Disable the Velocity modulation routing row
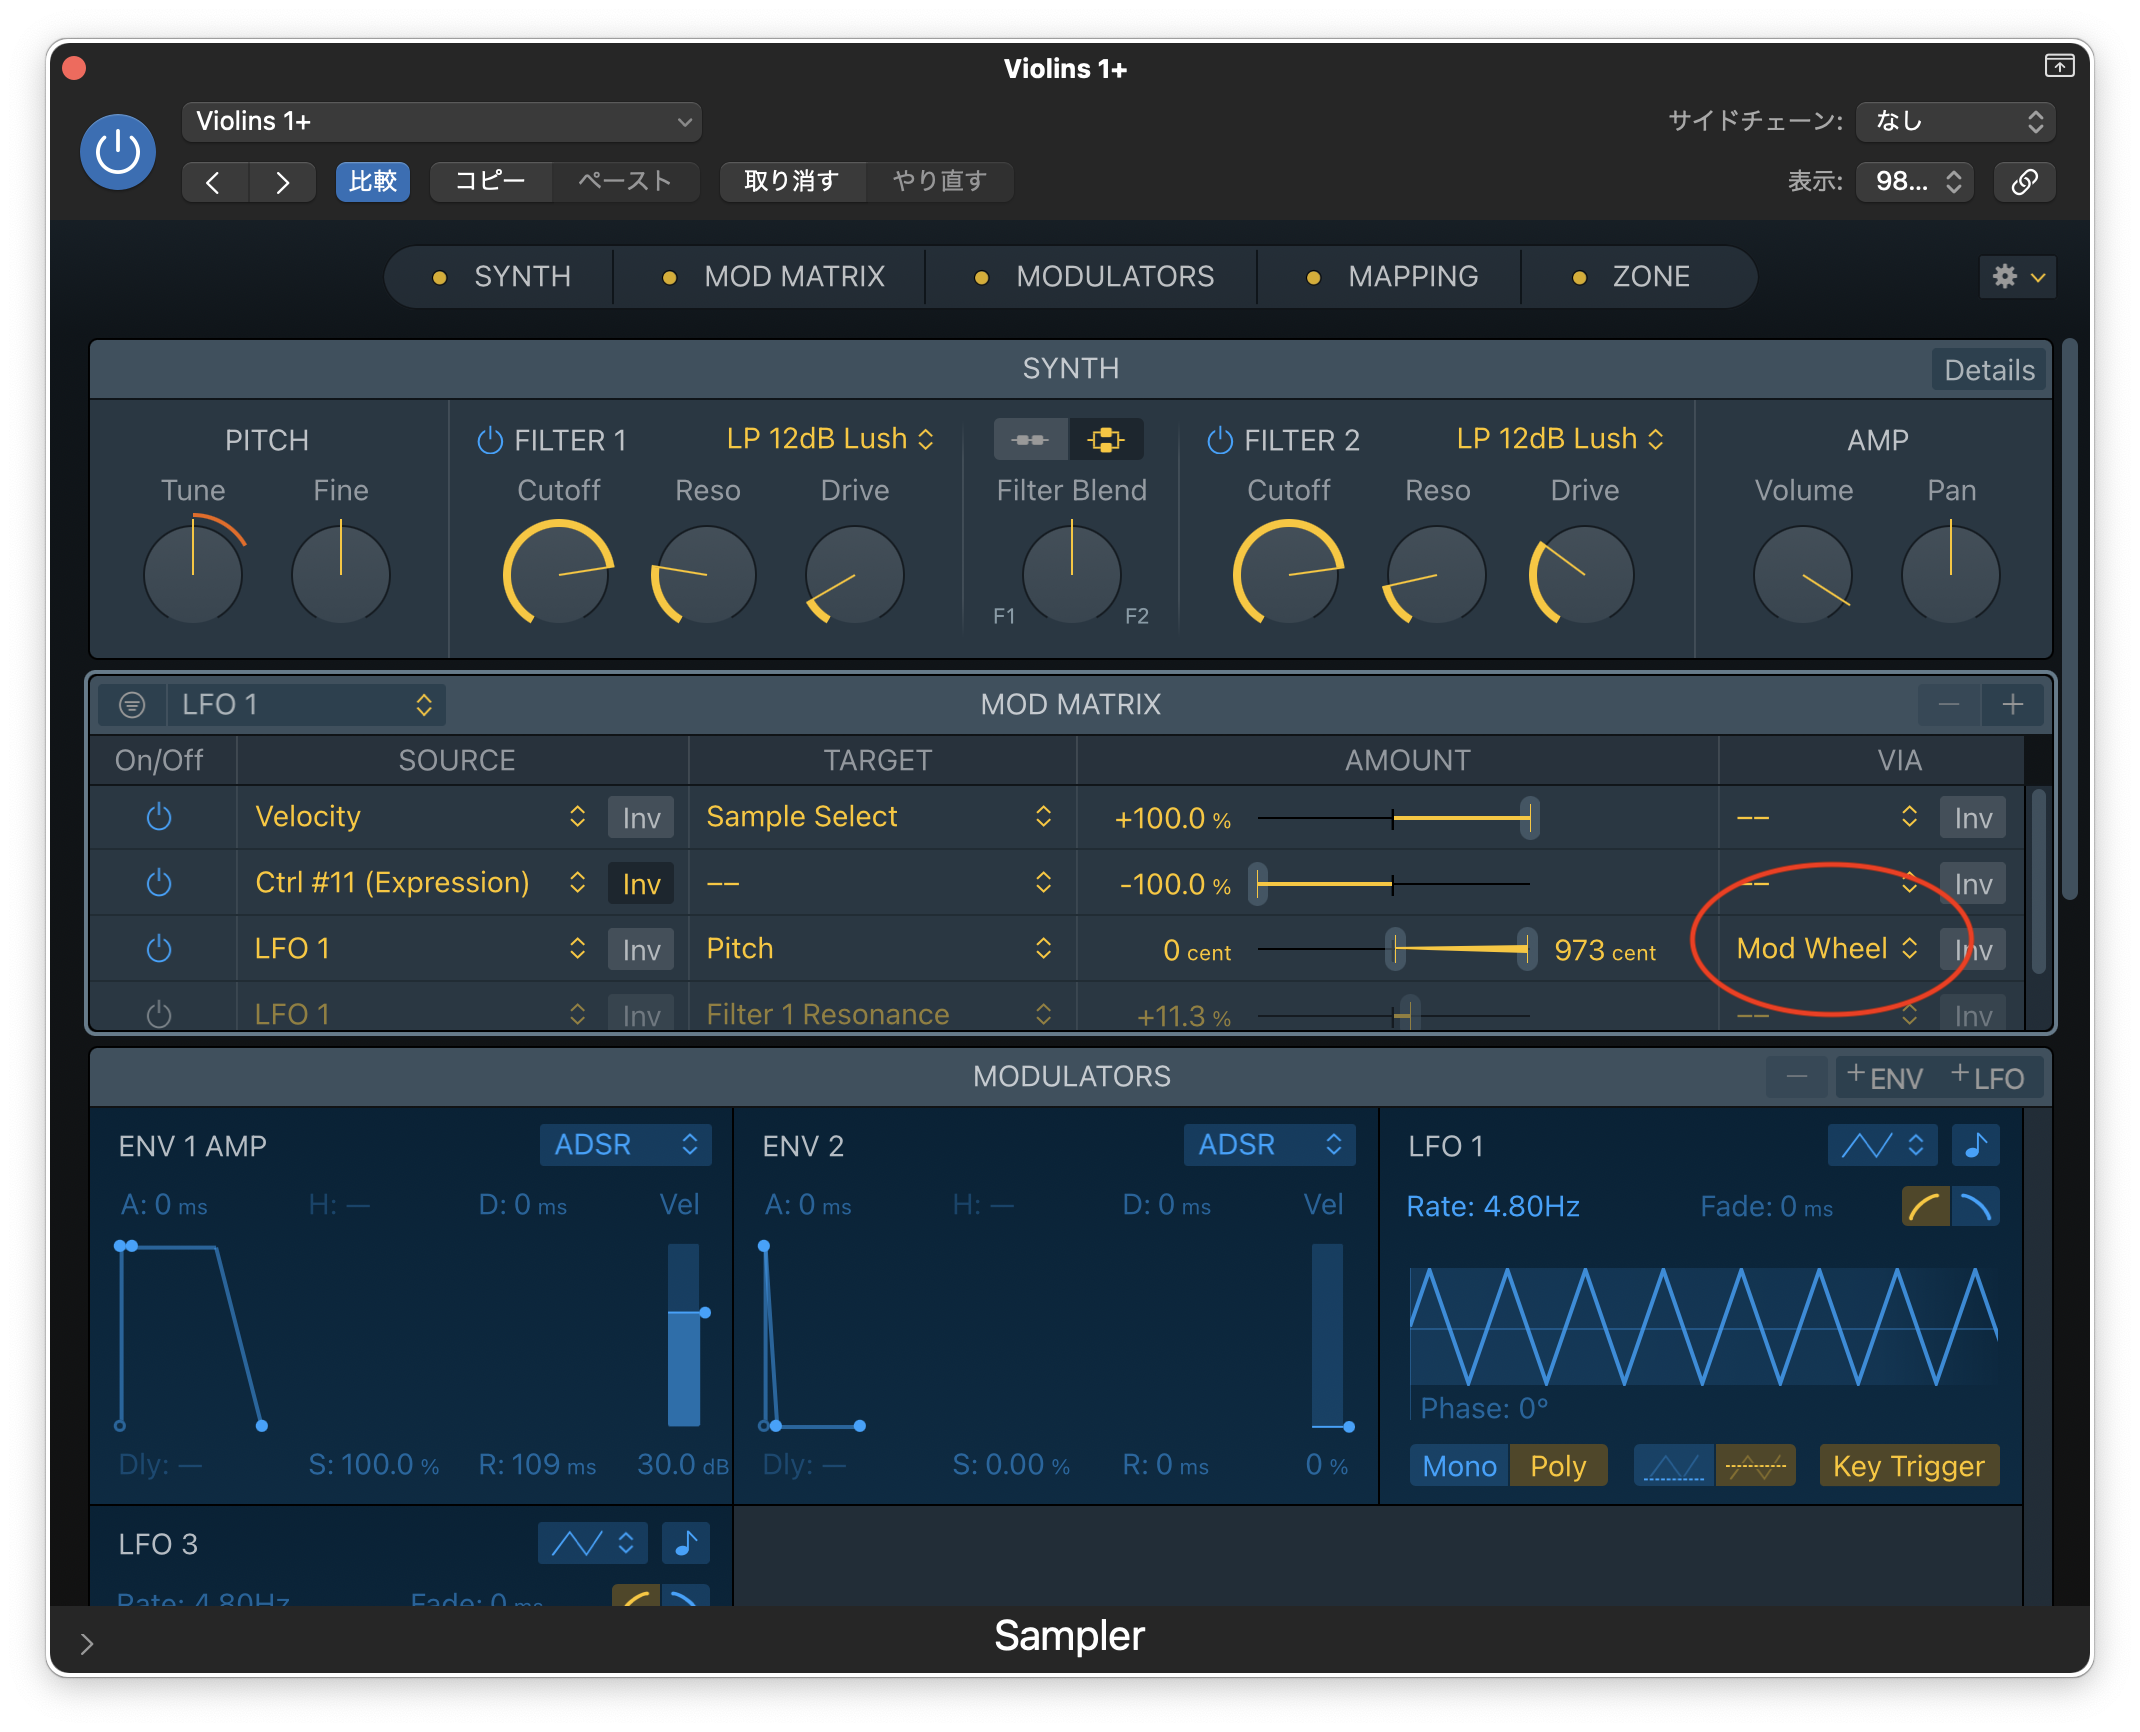 click(x=159, y=817)
